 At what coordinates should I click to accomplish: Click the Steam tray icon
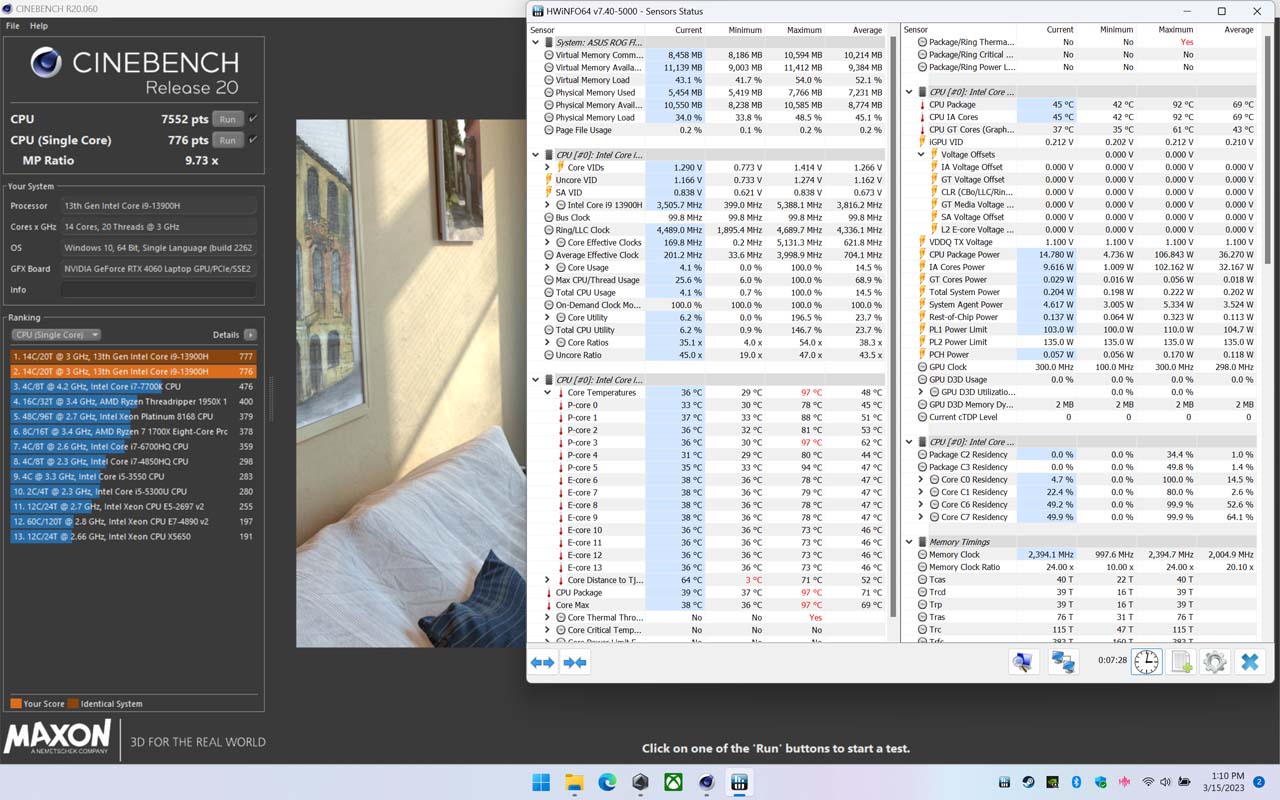(1029, 782)
